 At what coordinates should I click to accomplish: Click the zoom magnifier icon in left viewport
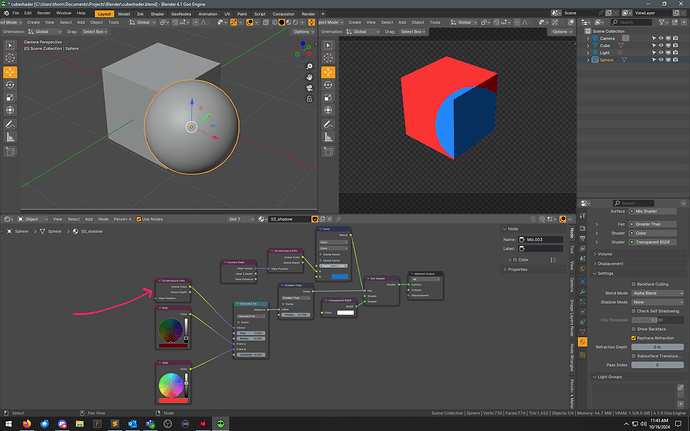click(x=309, y=66)
